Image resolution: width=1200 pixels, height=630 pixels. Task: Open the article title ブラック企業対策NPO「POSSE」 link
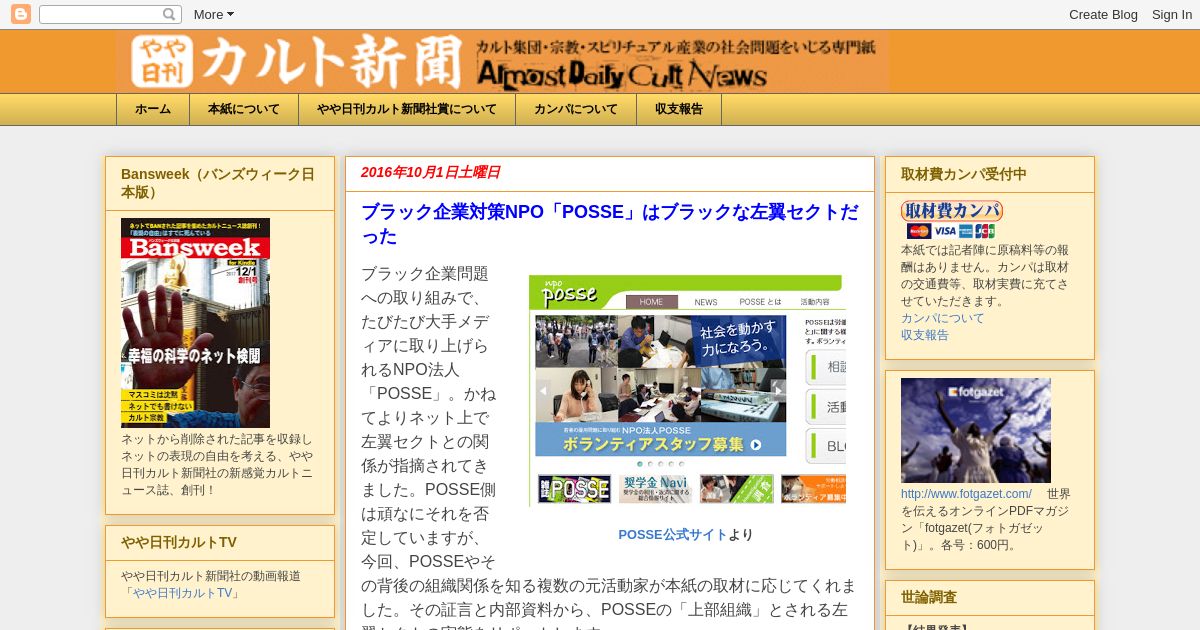click(609, 224)
